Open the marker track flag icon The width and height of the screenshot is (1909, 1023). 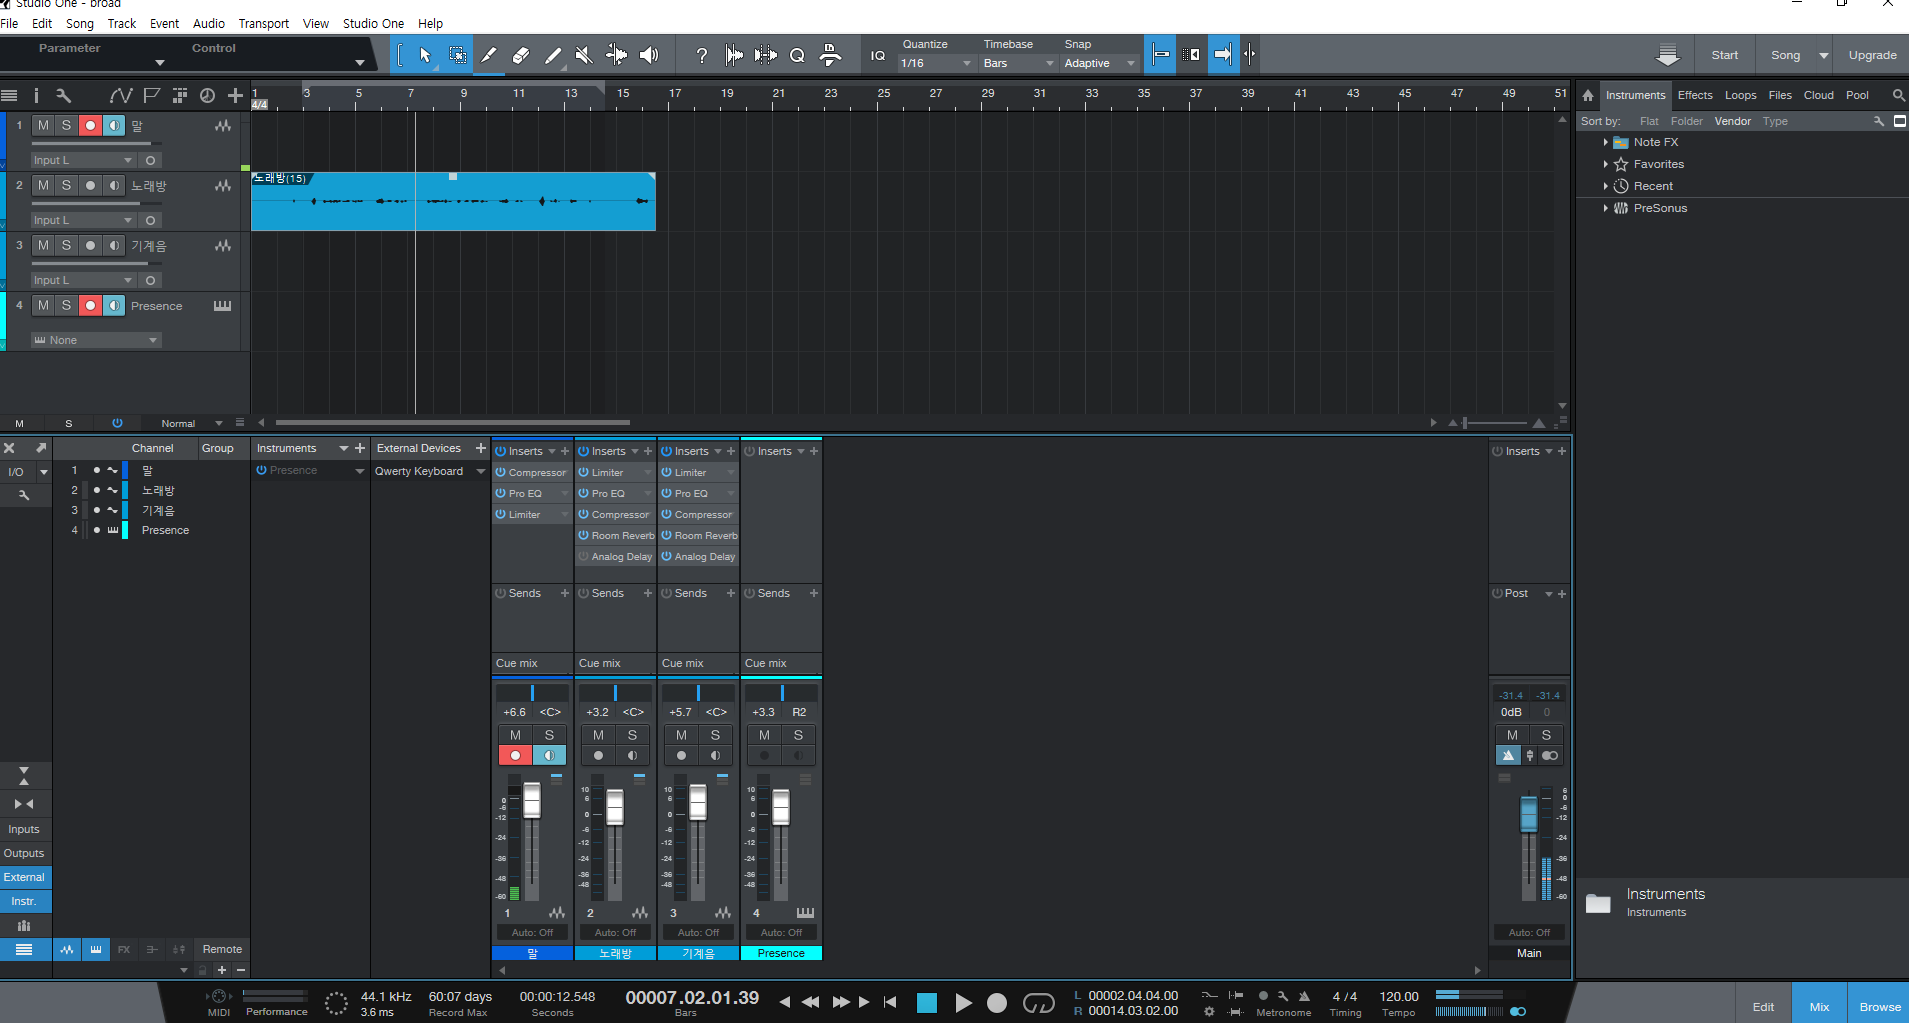coord(151,95)
